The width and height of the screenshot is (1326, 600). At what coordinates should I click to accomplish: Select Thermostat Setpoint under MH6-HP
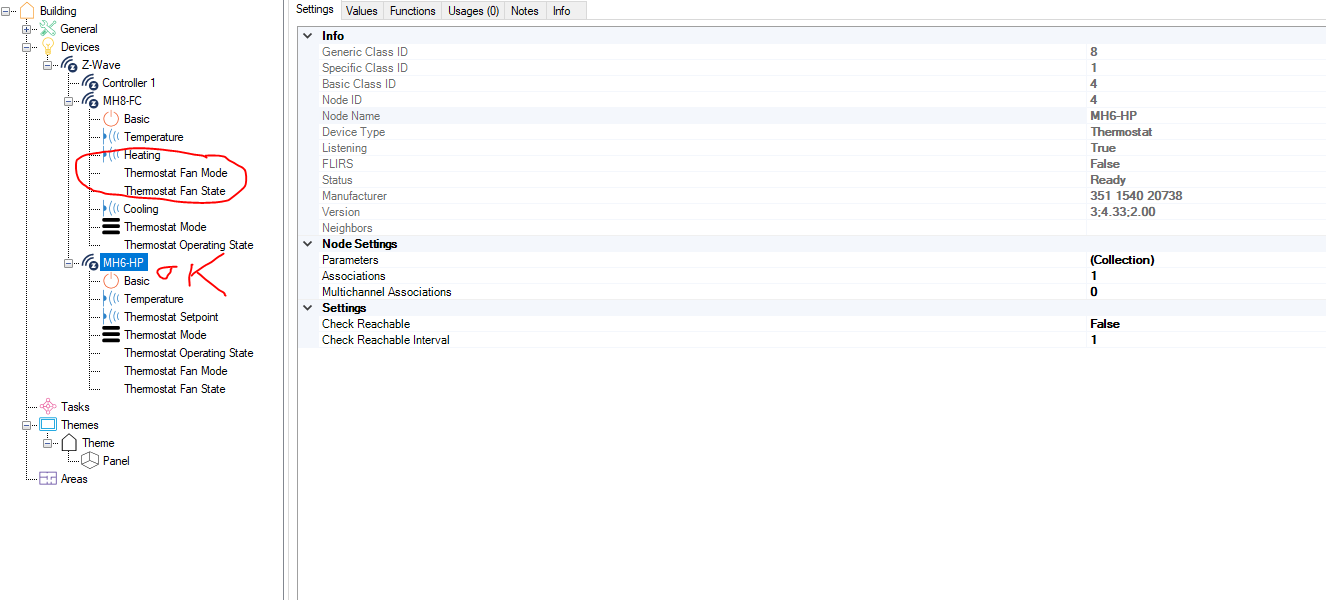click(x=170, y=317)
